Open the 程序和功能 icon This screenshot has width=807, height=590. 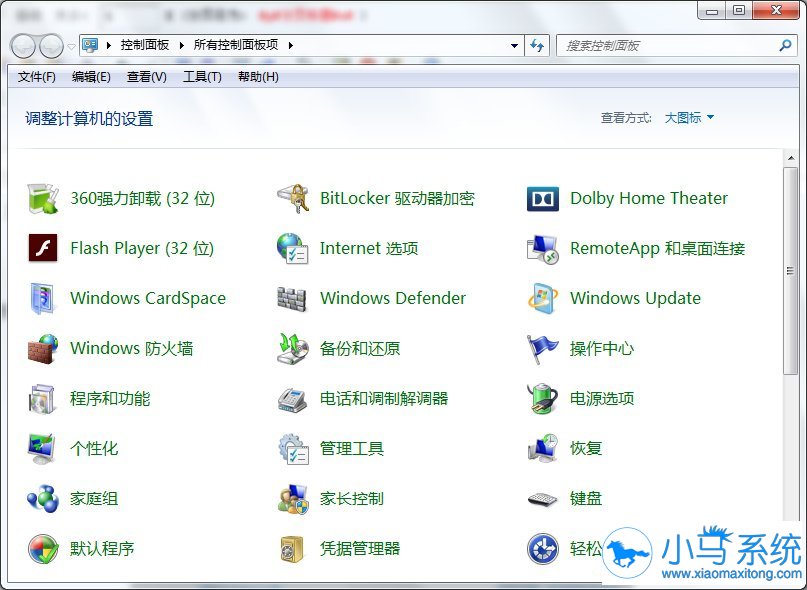(42, 398)
